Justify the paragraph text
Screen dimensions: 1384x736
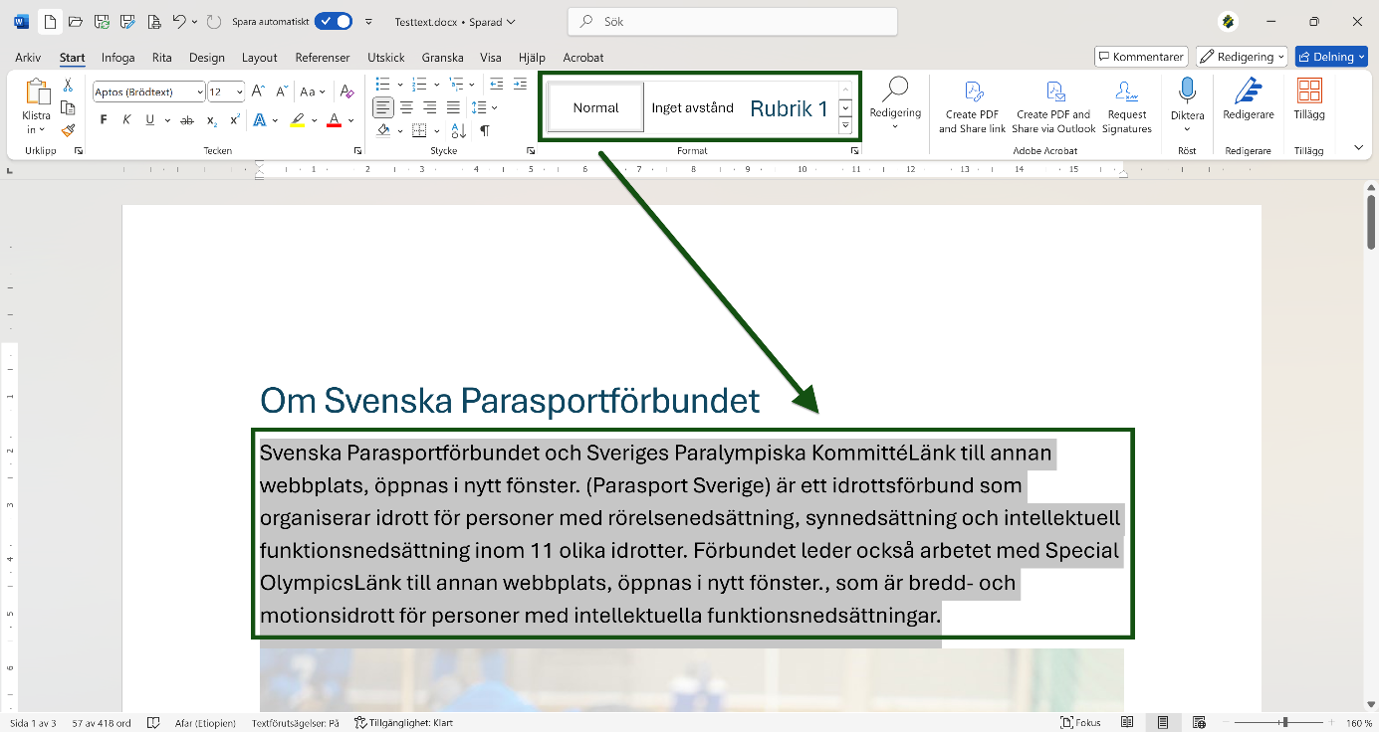point(453,107)
